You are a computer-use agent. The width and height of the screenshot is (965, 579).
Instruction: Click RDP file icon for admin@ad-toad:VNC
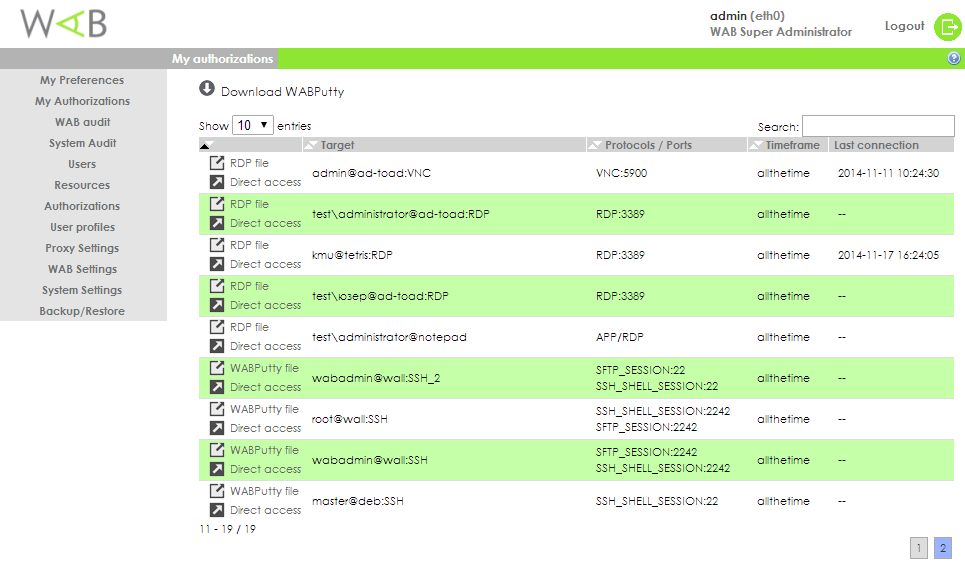pyautogui.click(x=216, y=163)
